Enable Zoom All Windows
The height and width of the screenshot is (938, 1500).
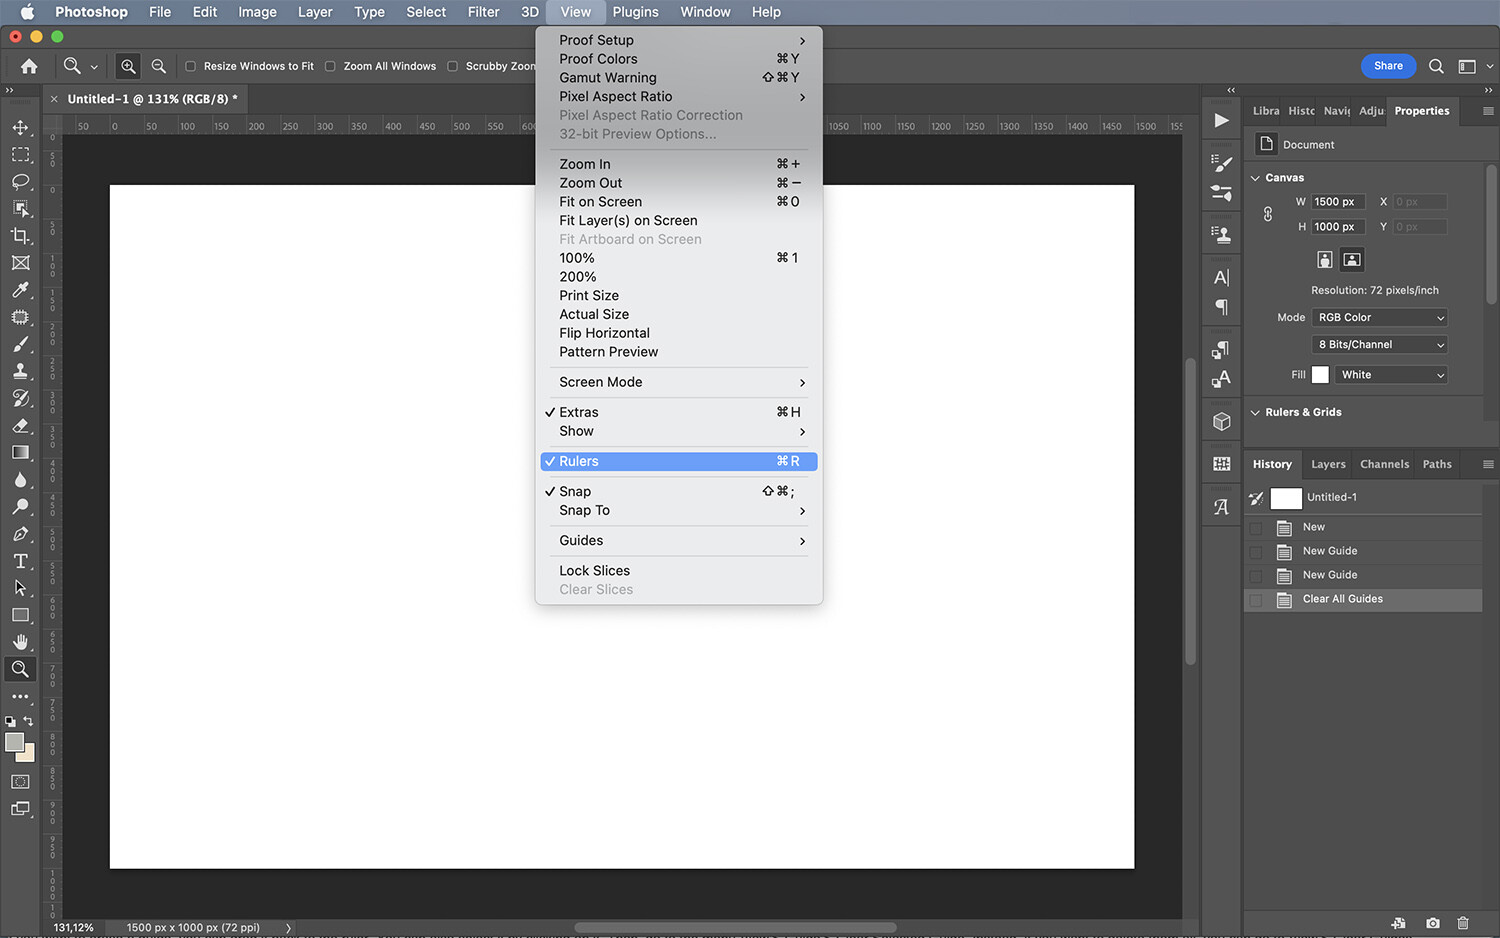tap(330, 66)
